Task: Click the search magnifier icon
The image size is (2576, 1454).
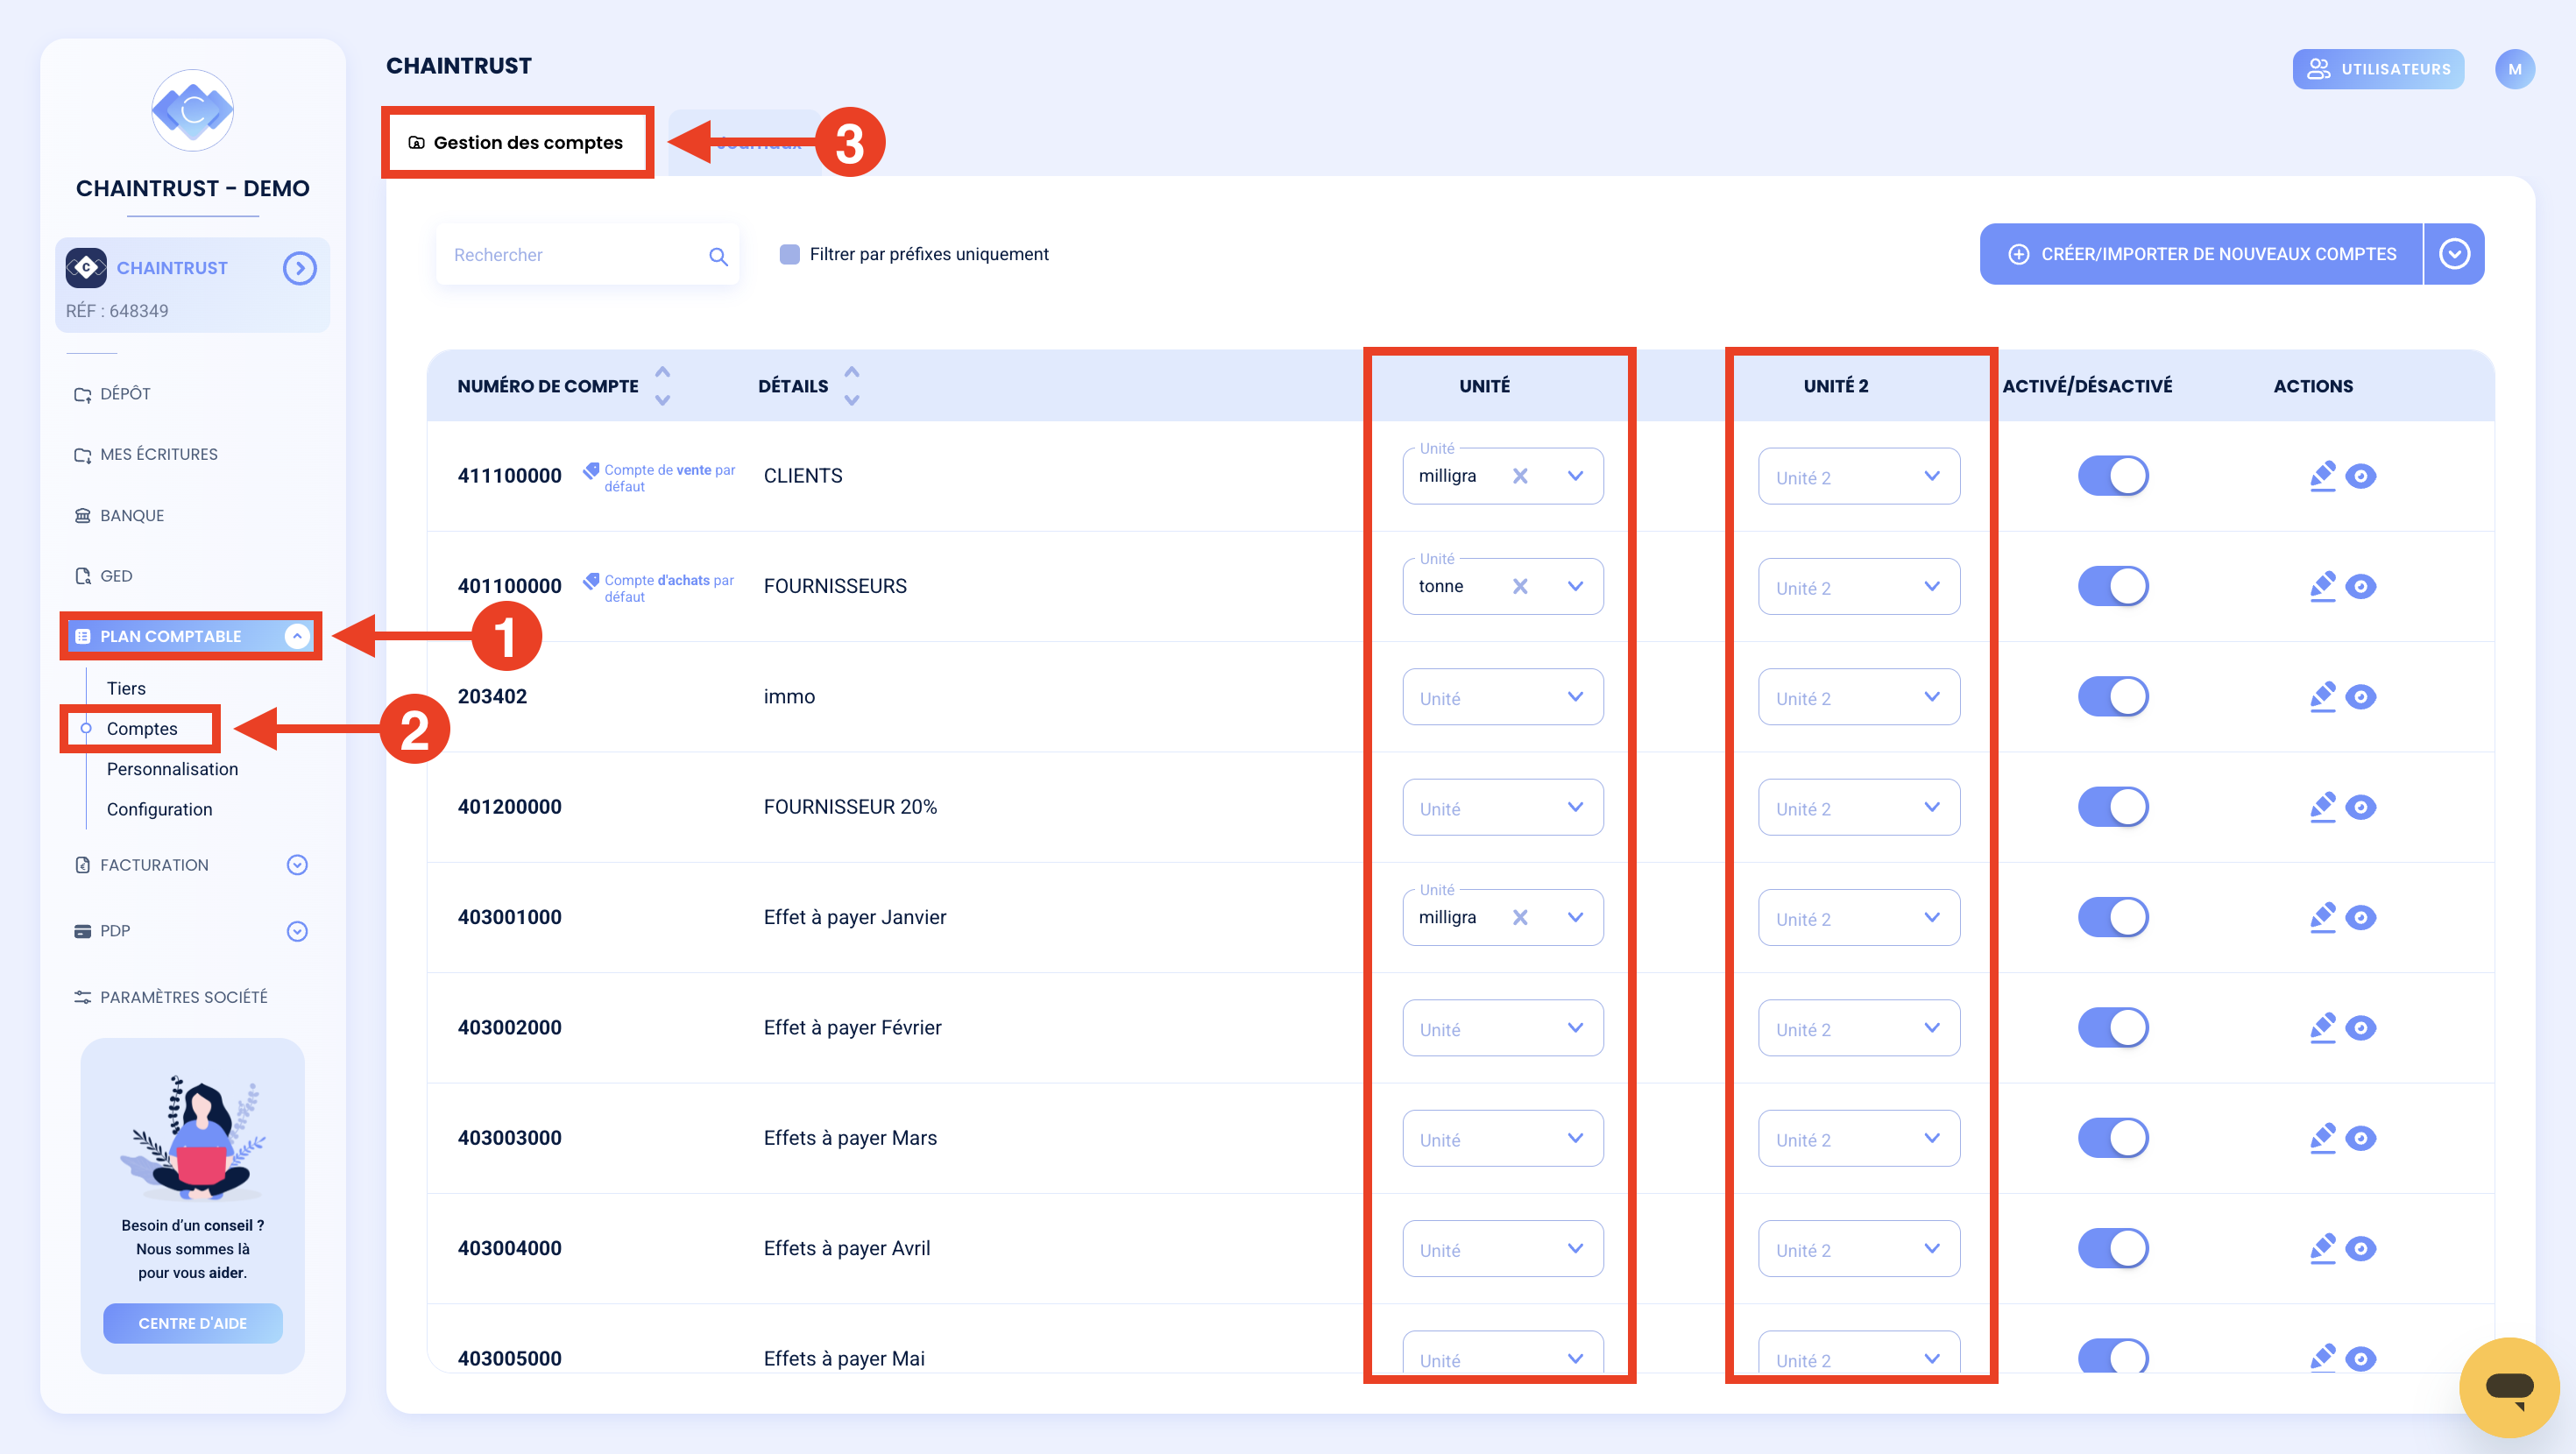Action: point(718,256)
